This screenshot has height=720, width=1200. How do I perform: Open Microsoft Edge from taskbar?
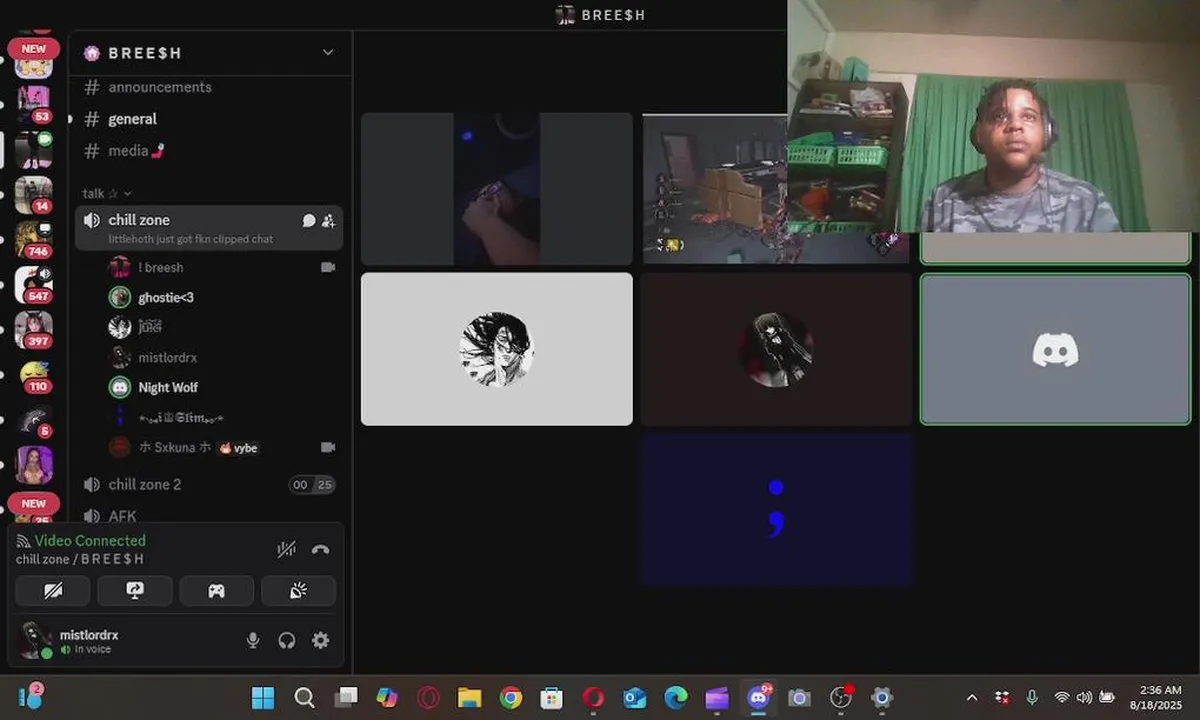(x=676, y=698)
